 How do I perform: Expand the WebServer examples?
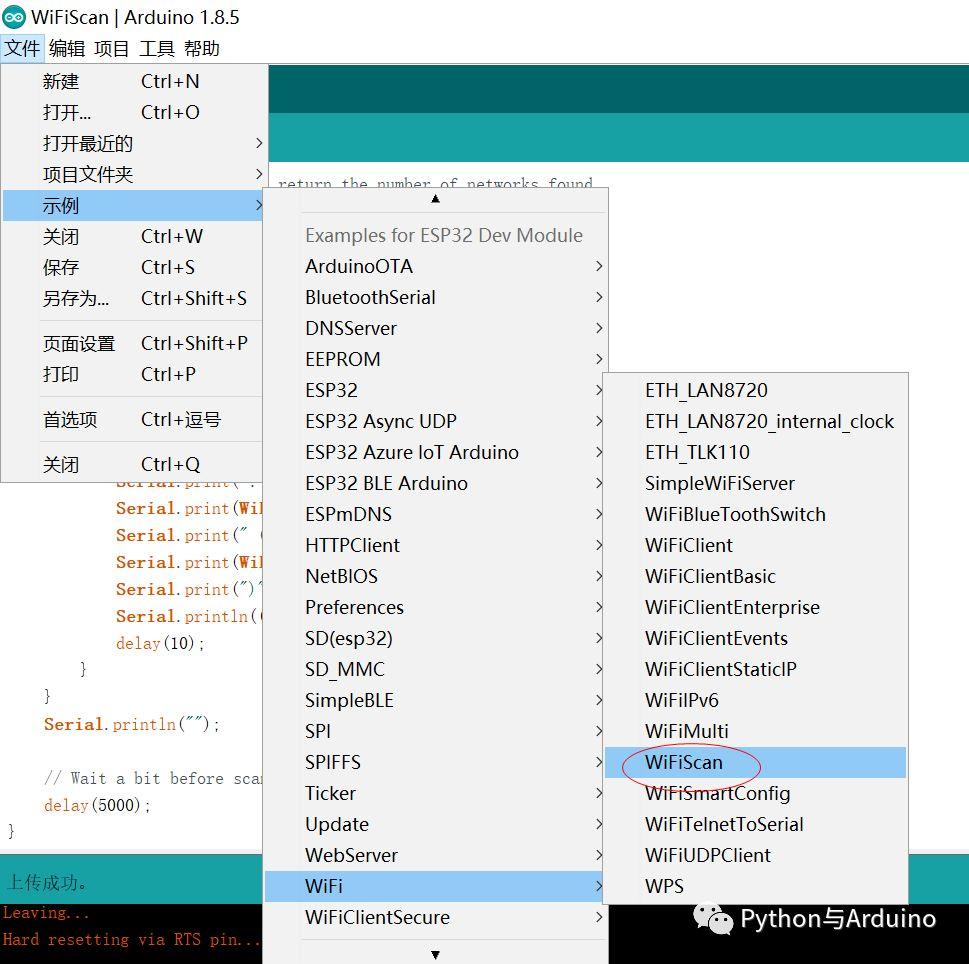[434, 855]
